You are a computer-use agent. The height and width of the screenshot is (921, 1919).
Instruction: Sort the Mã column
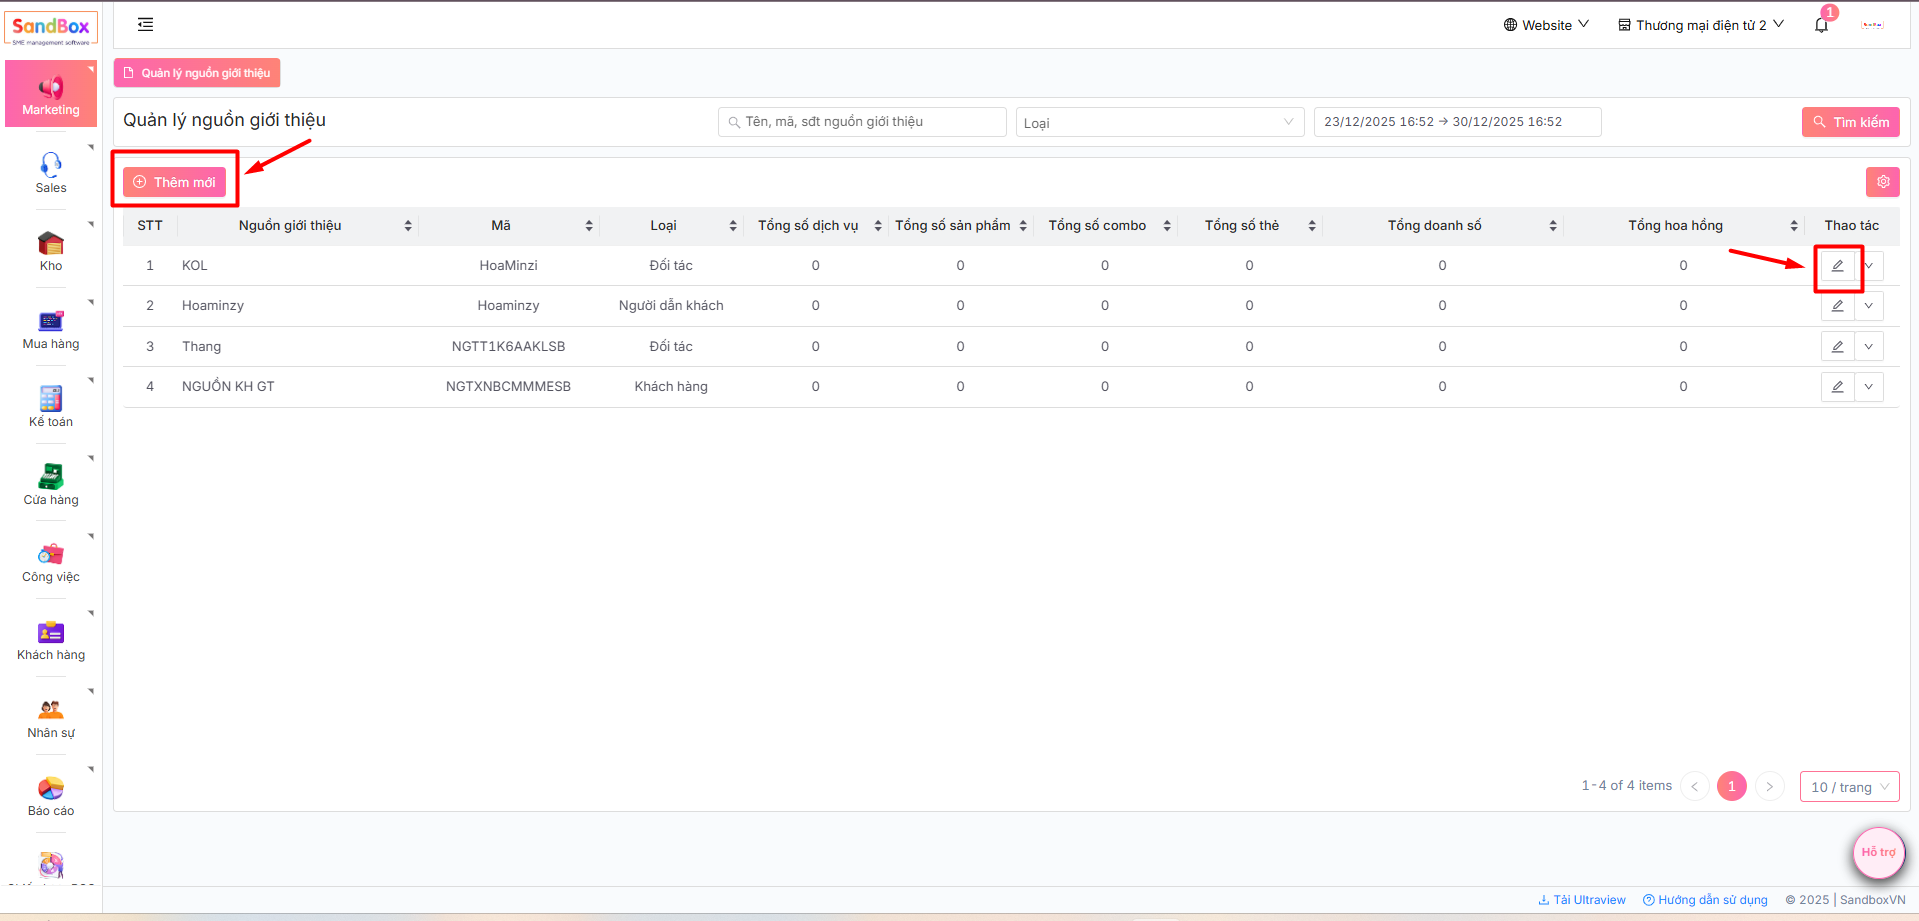point(588,226)
